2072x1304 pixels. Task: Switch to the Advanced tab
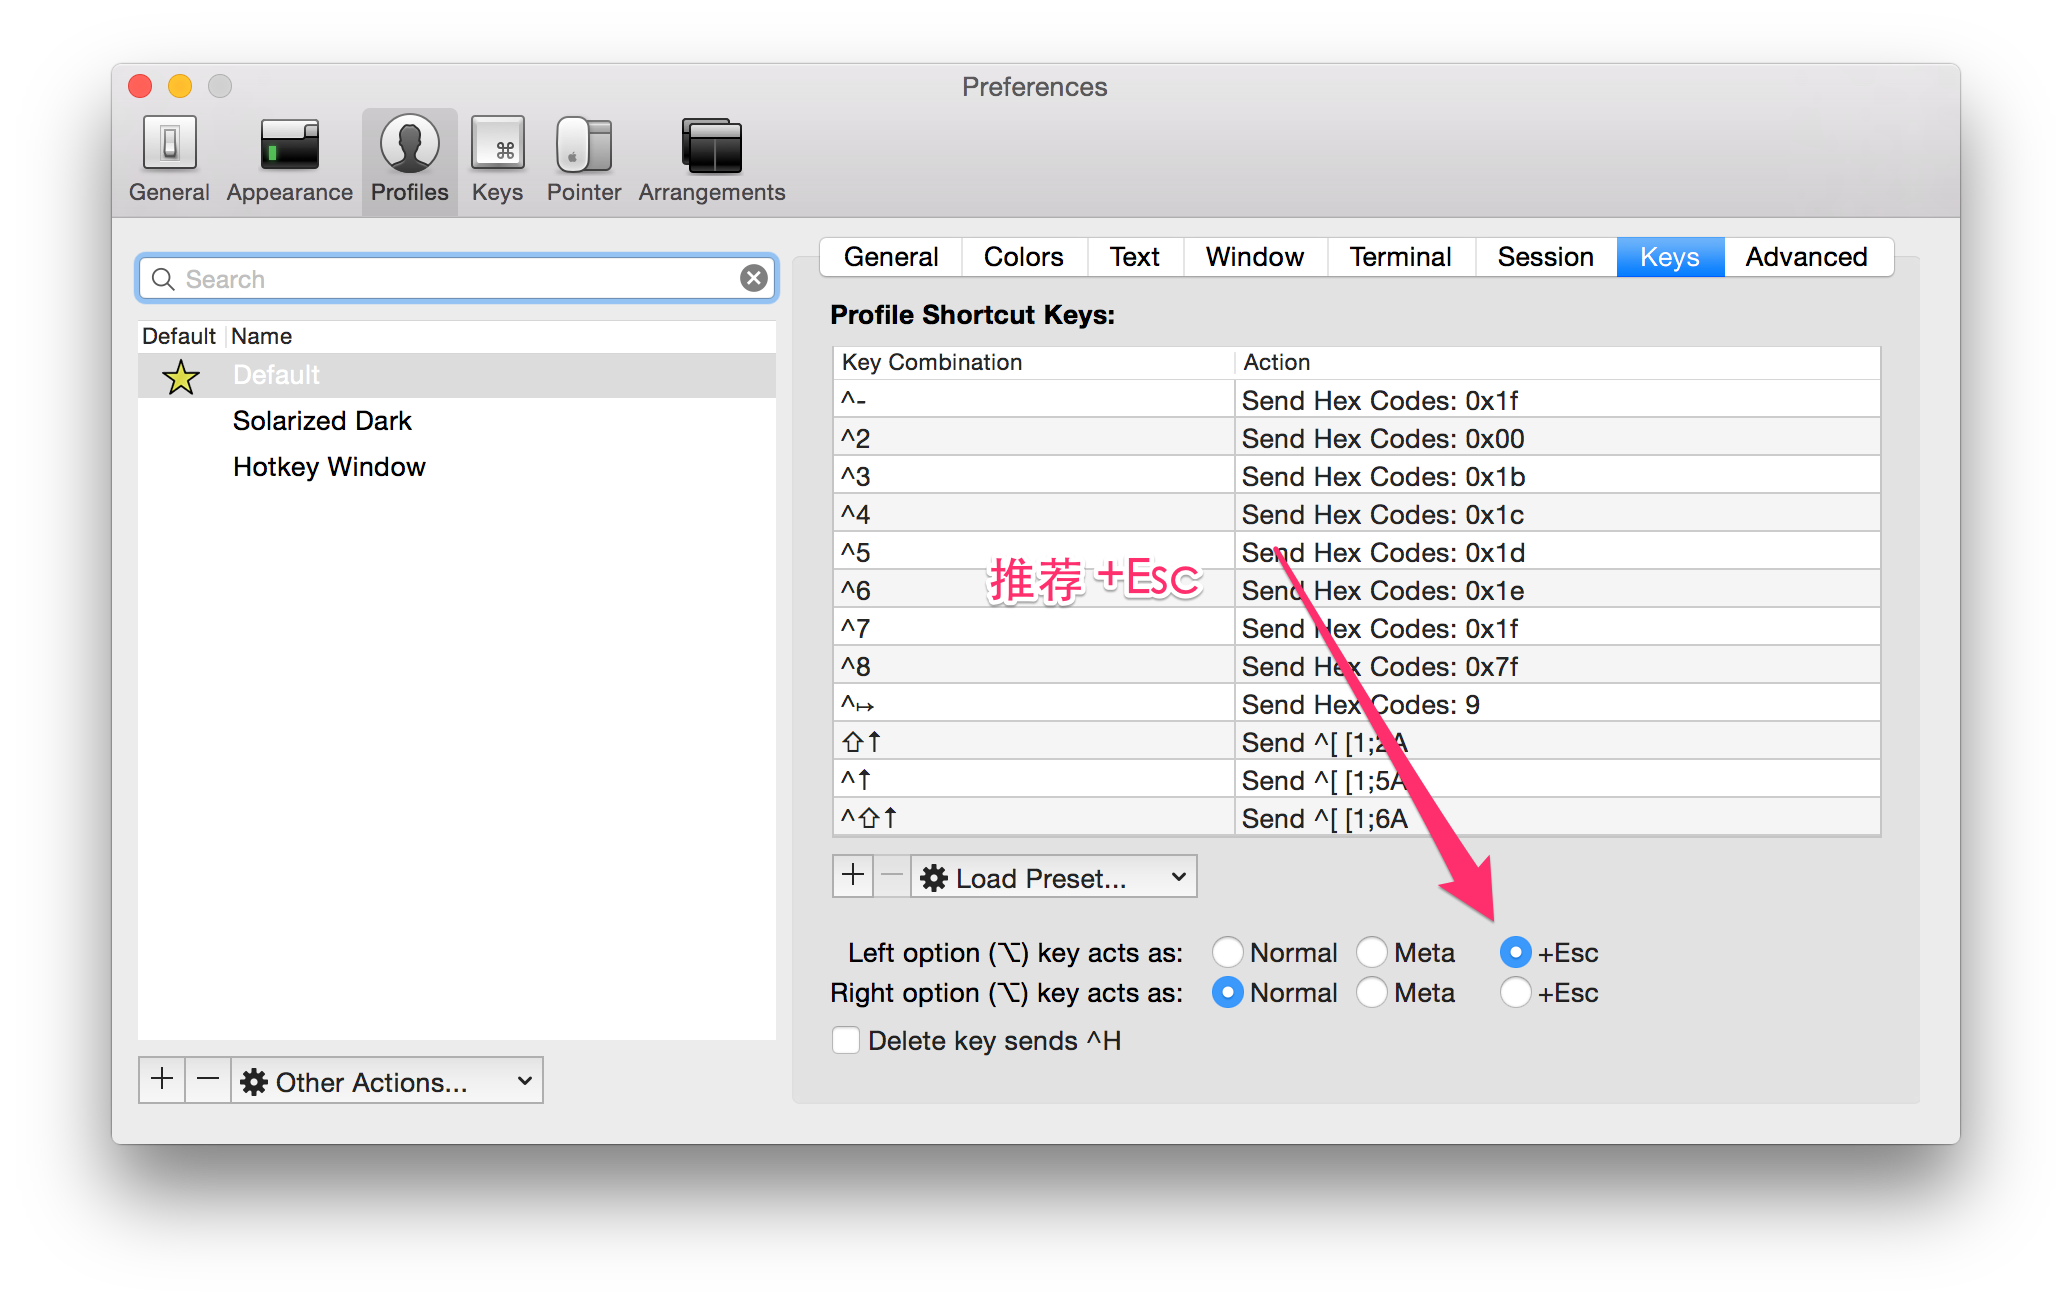(1806, 257)
